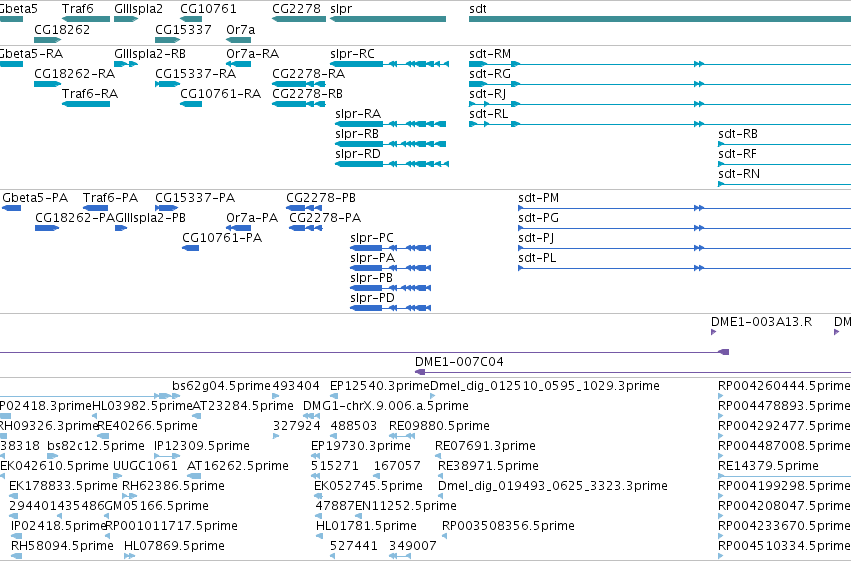Screen dimensions: 851x561
Task: Select the Traf6-PA protein feature
Action: (x=96, y=208)
